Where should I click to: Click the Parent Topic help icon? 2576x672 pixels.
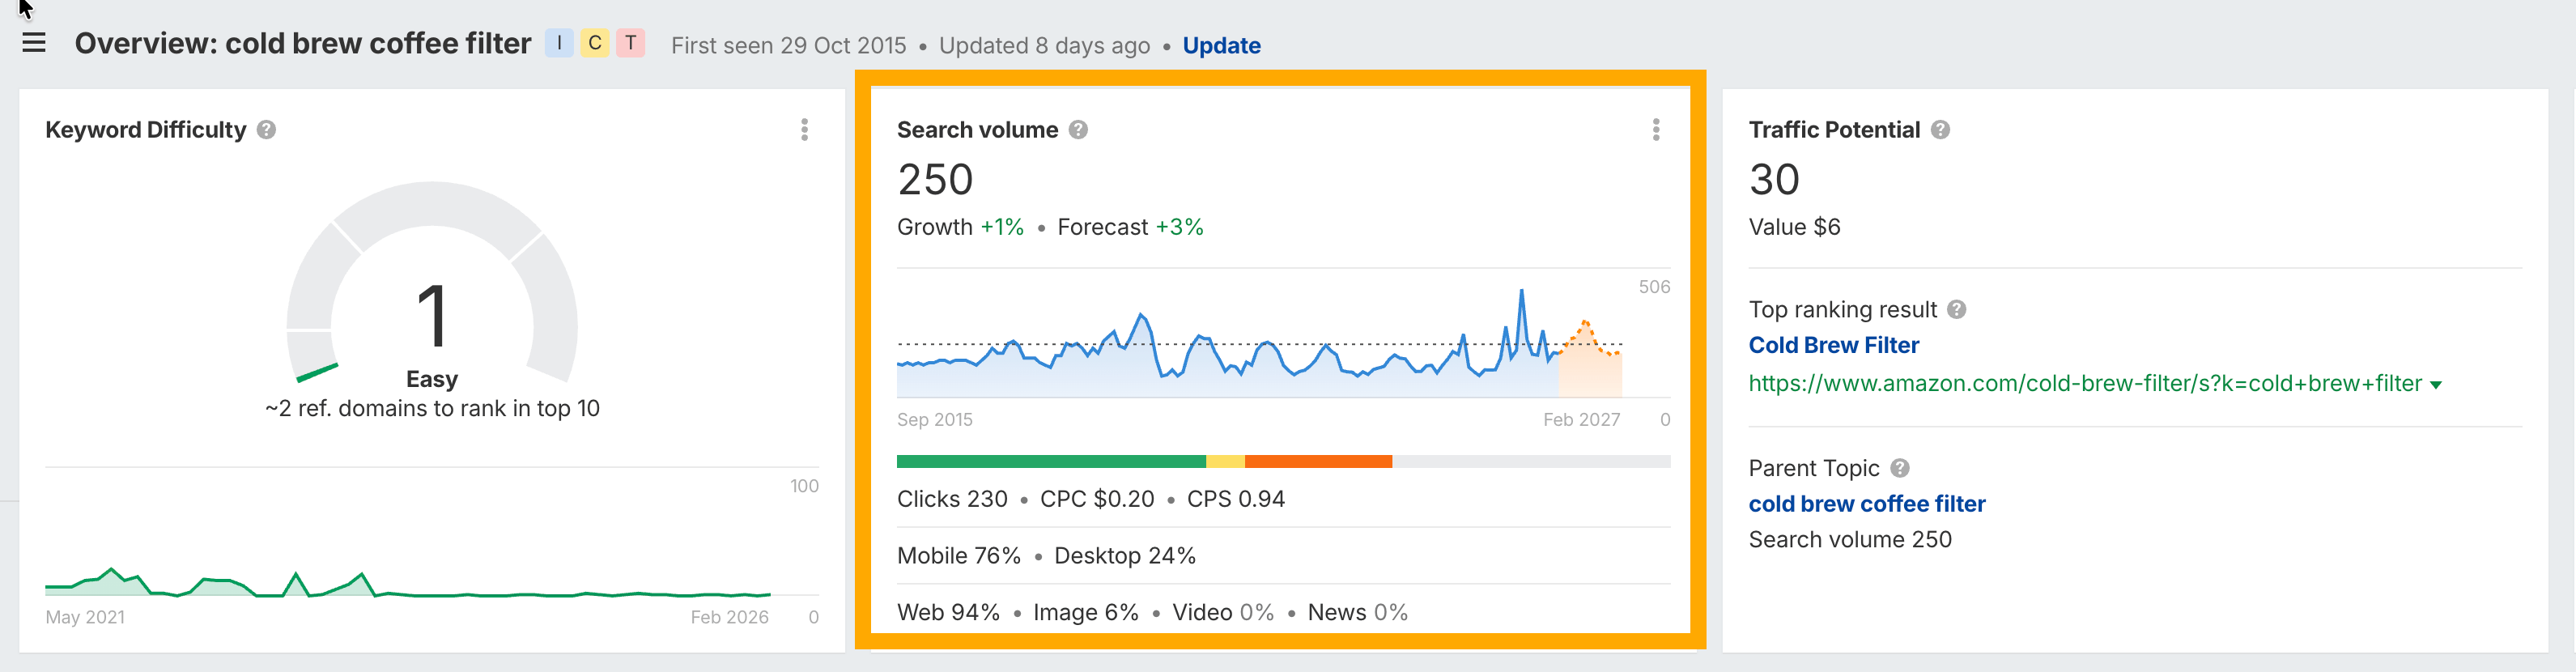(x=1900, y=468)
